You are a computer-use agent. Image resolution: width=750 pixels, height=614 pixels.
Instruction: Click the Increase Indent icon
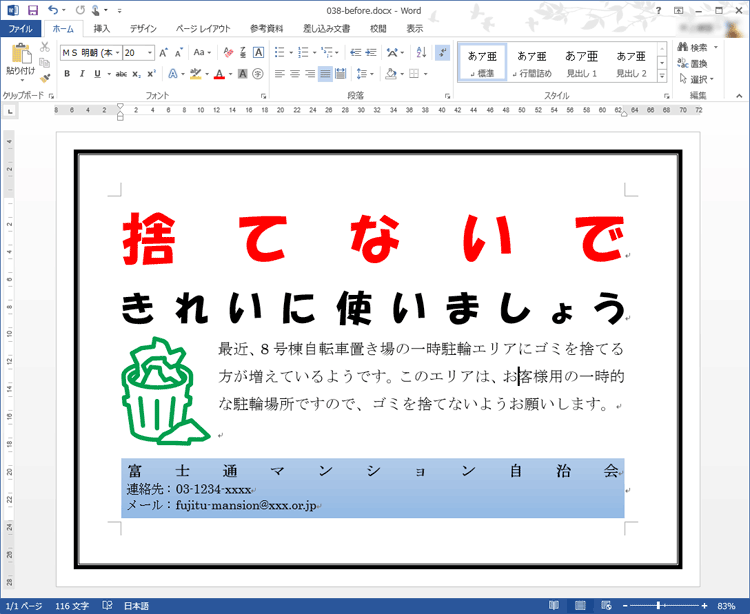tap(371, 53)
